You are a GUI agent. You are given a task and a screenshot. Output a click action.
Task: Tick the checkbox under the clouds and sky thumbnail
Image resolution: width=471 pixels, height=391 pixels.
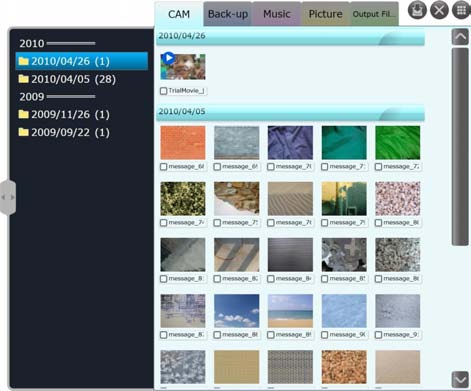(217, 335)
